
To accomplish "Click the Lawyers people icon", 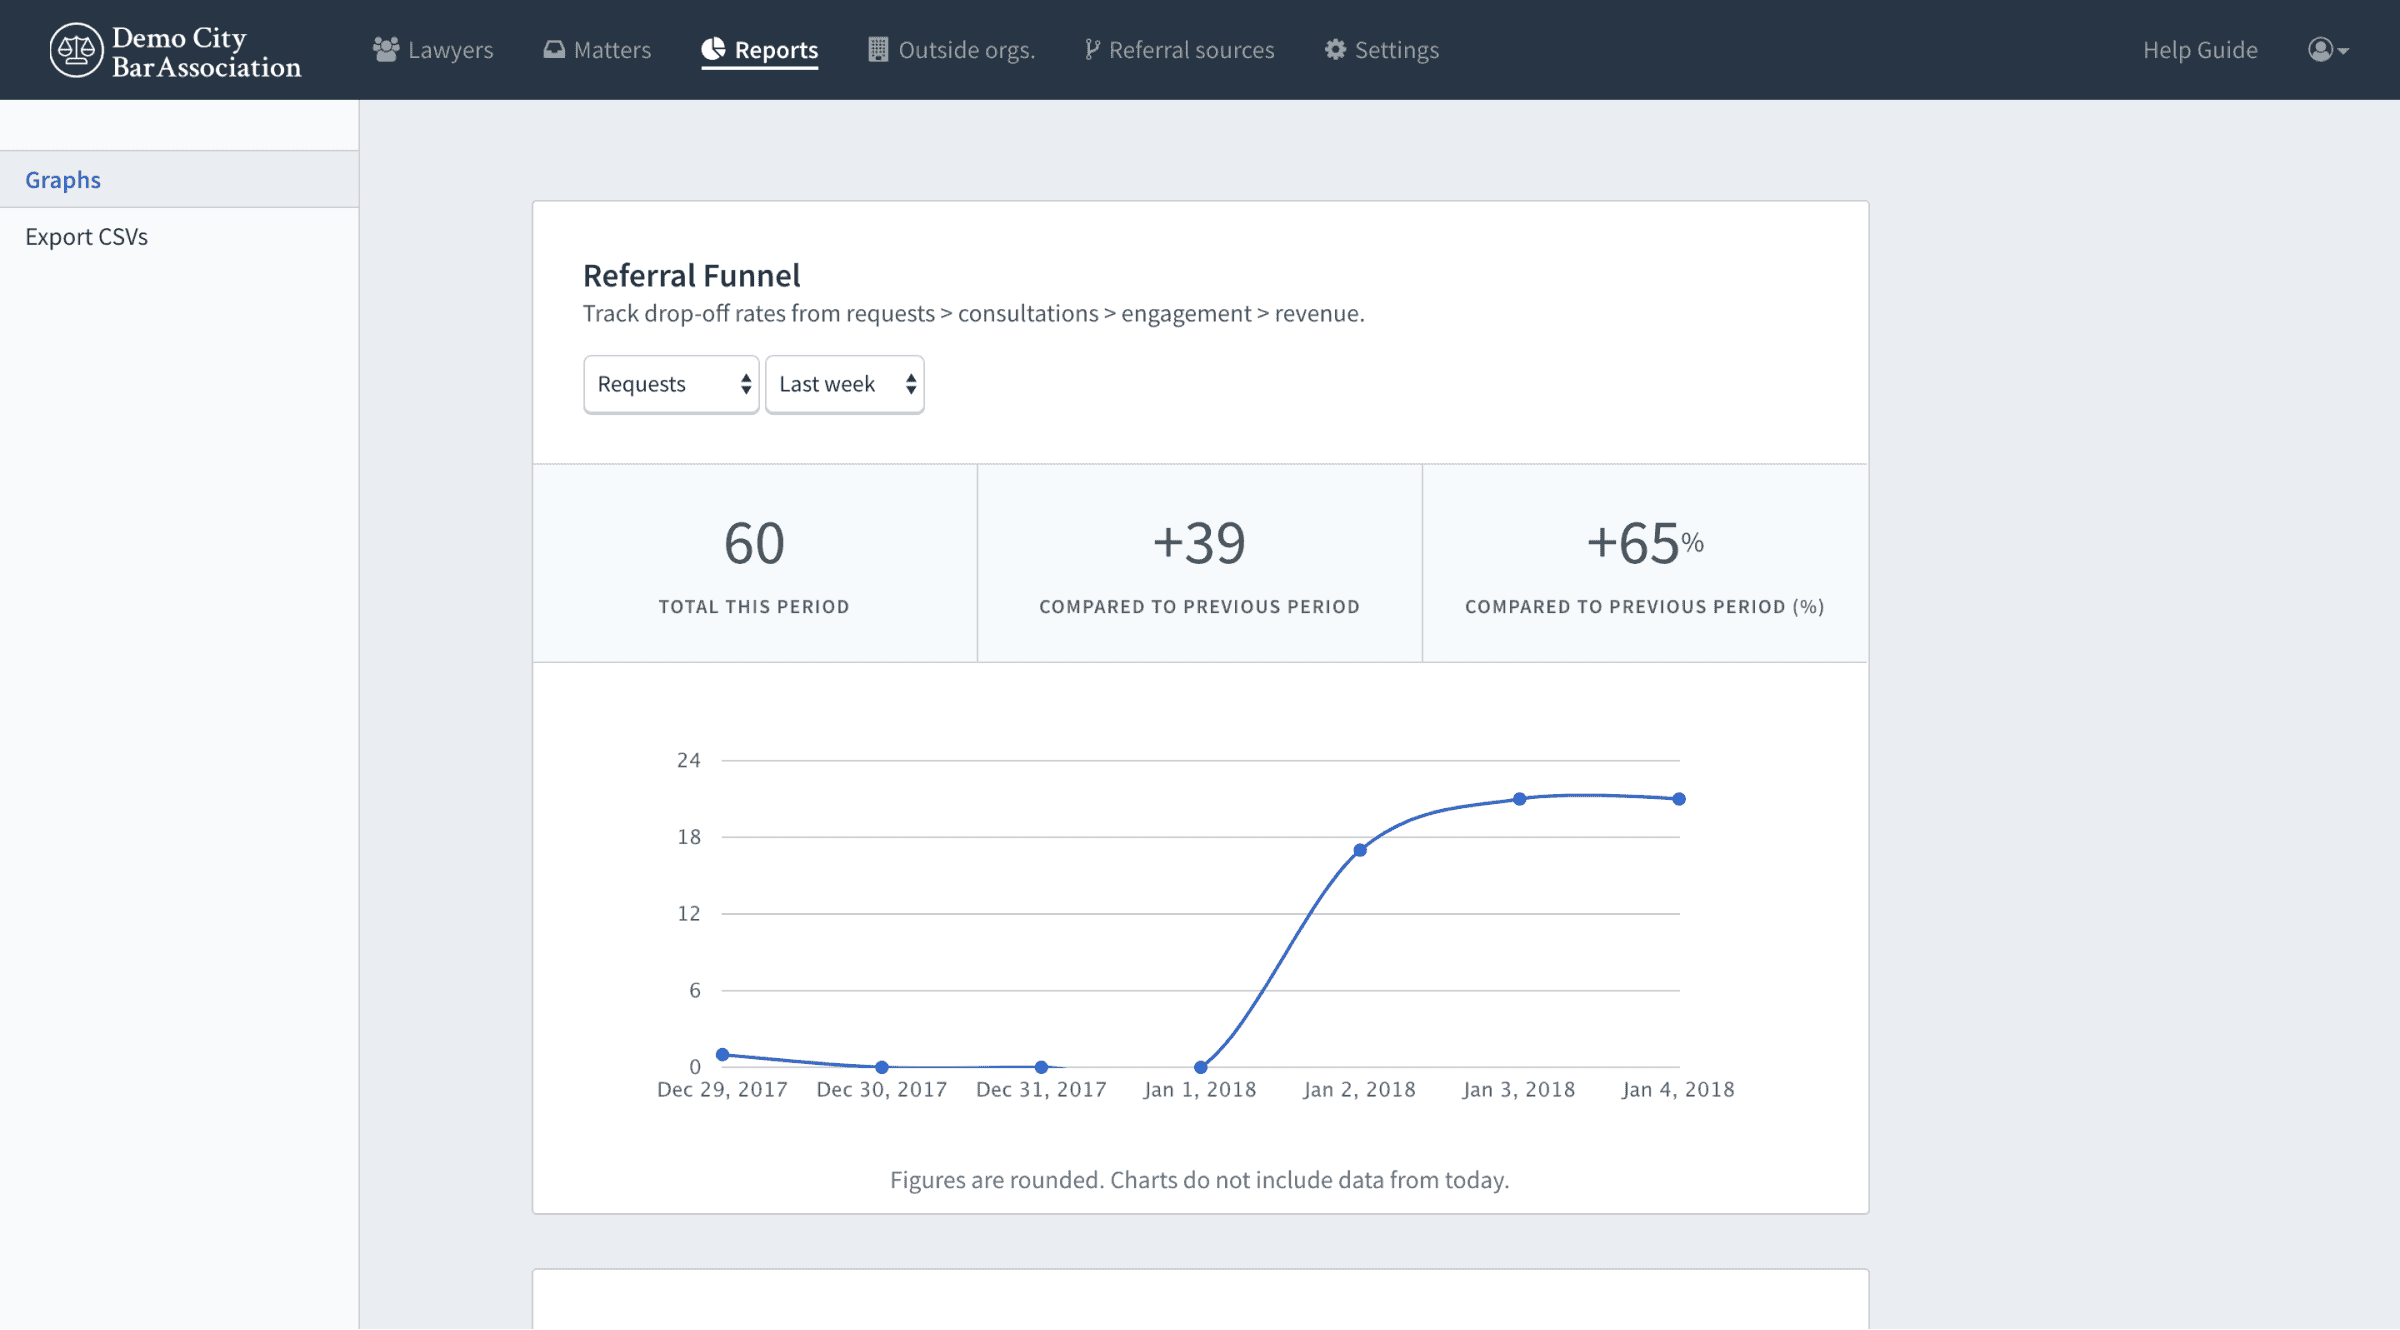I will pos(386,49).
